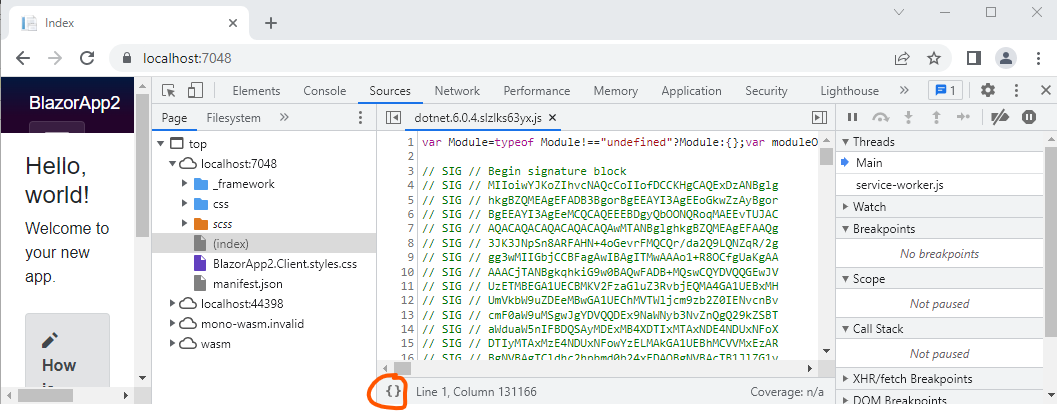
Task: Reload the localhost page
Action: 86,58
